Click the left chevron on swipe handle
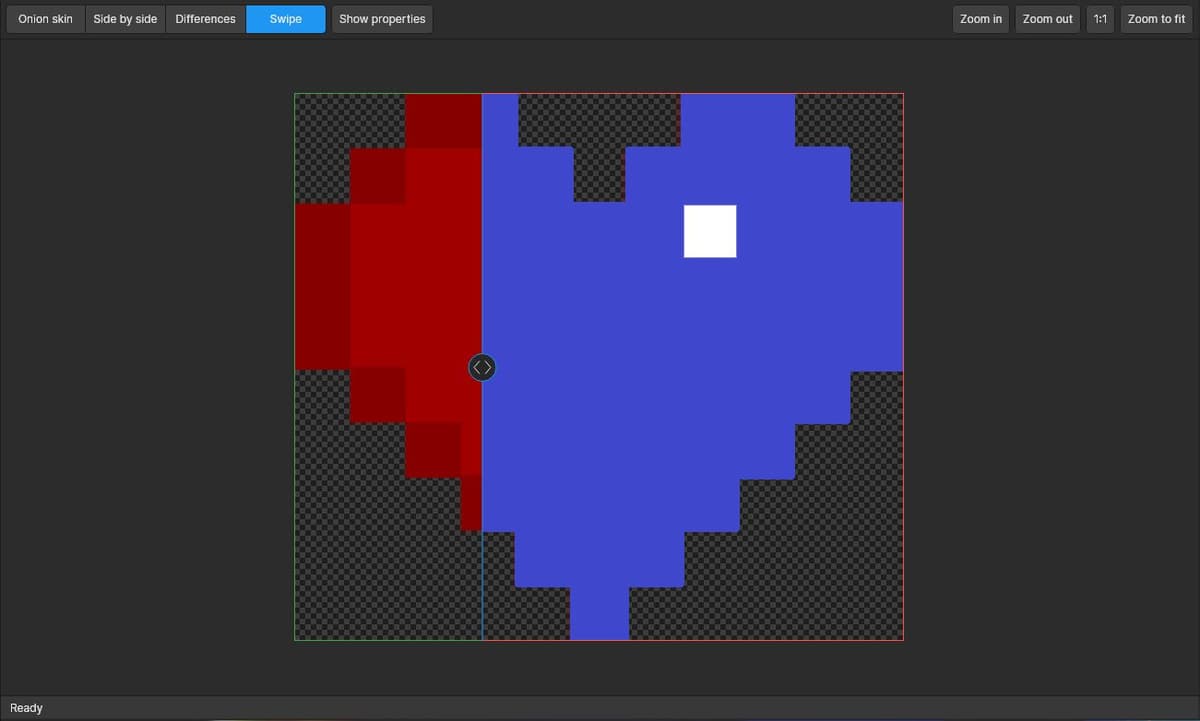The image size is (1200, 721). click(x=476, y=367)
